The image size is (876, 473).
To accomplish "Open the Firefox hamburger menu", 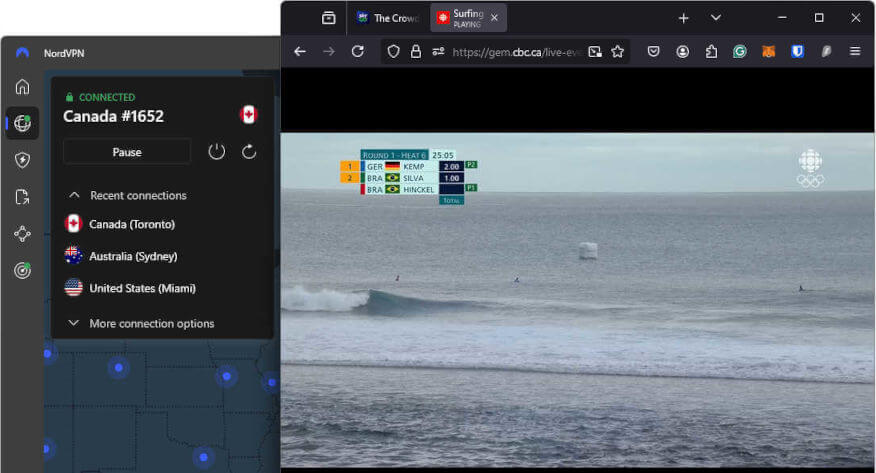I will pyautogui.click(x=855, y=51).
